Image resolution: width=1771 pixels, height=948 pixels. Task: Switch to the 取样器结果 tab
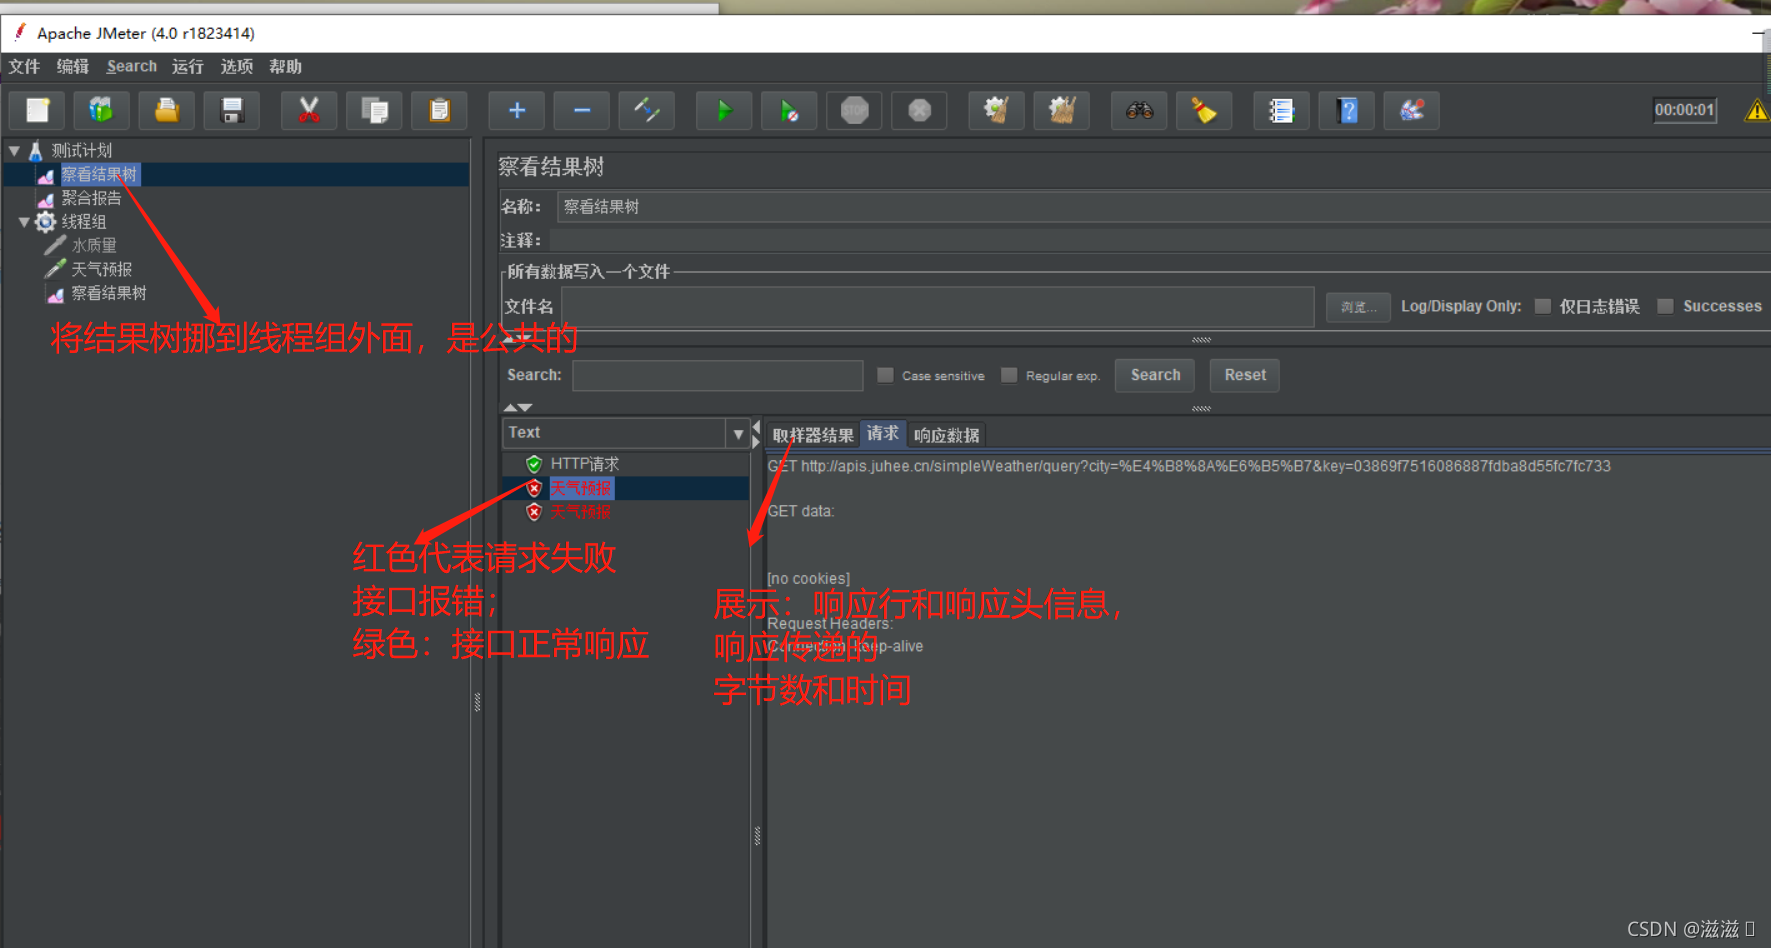coord(813,435)
